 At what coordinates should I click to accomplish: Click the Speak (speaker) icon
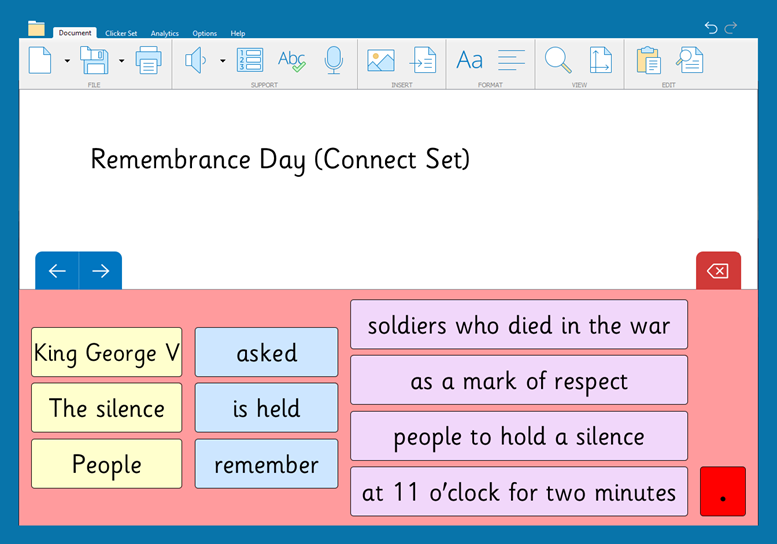click(195, 61)
